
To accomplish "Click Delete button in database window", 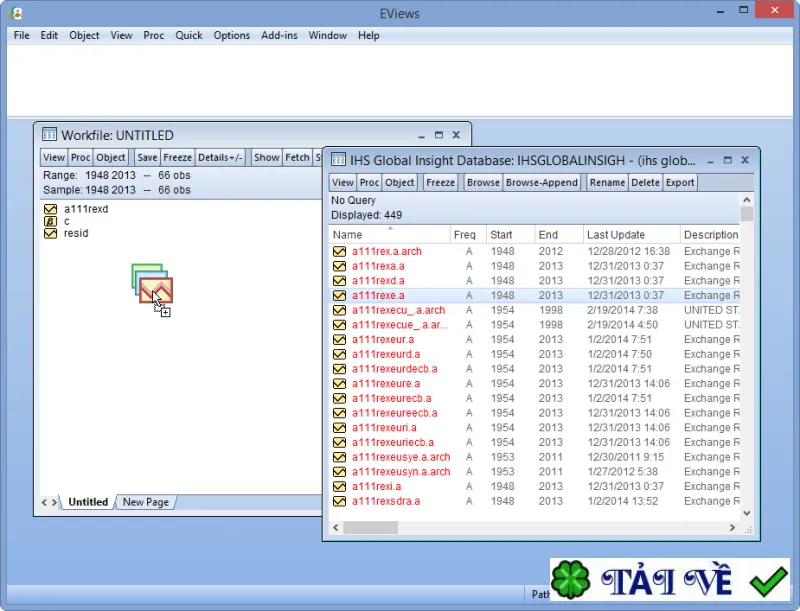I will pyautogui.click(x=645, y=183).
